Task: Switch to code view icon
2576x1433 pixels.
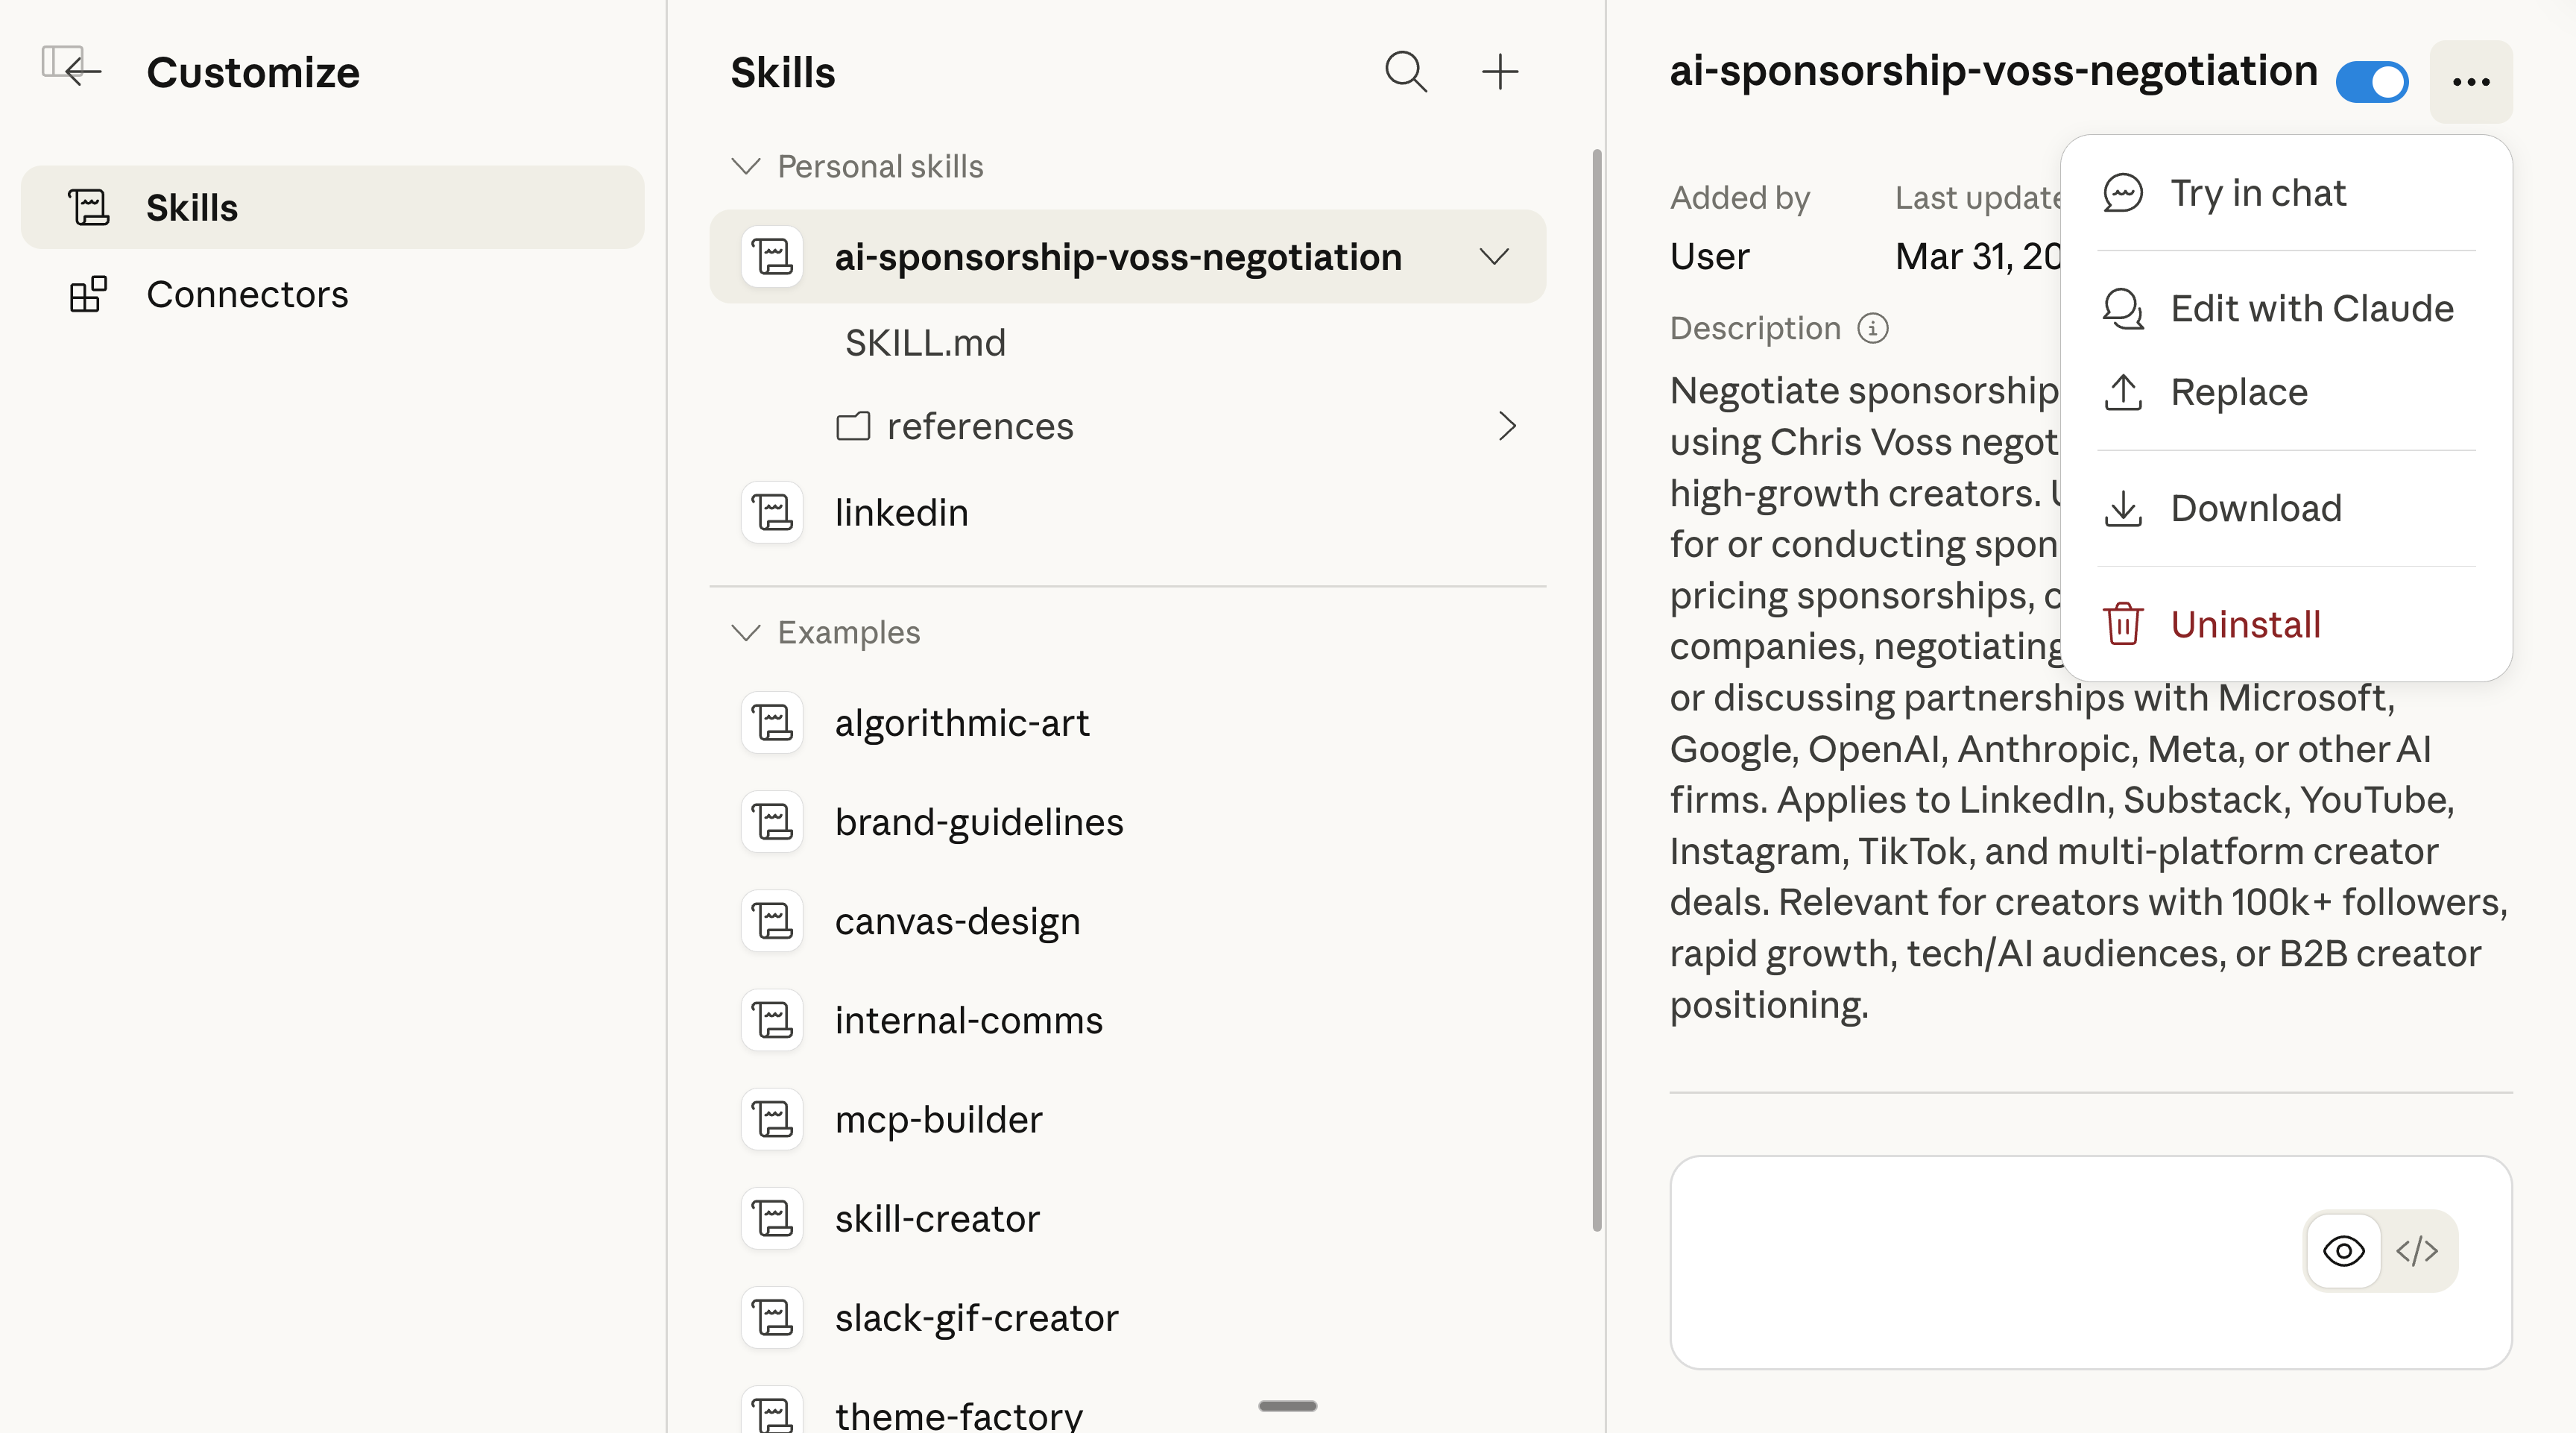Action: click(x=2416, y=1250)
